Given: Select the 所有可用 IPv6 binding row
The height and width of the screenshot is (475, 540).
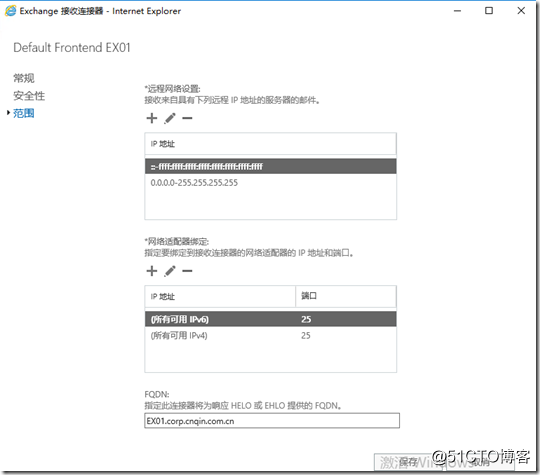Looking at the screenshot, I should pos(271,319).
